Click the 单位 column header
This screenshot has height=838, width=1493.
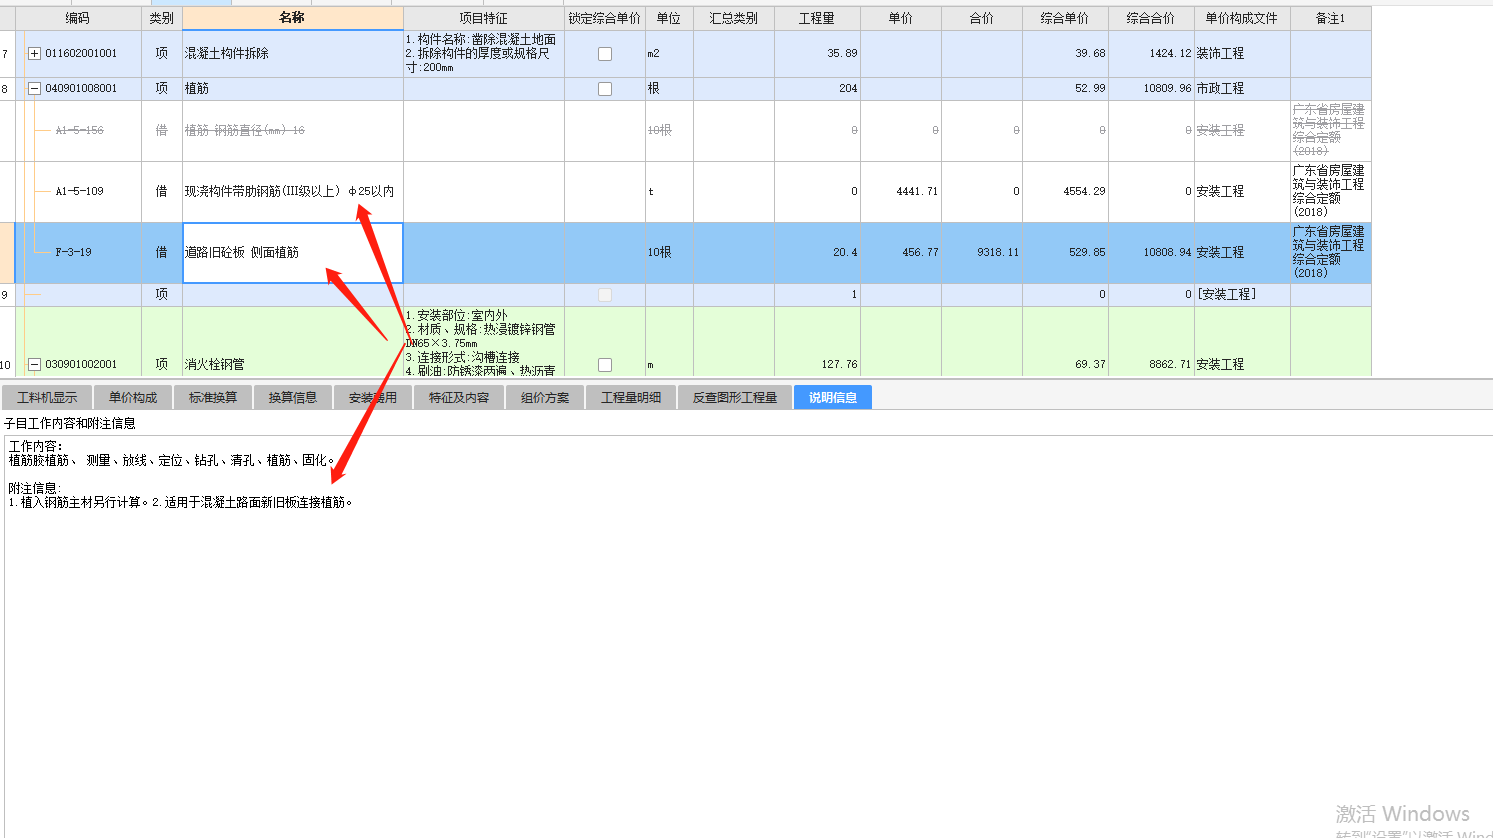pyautogui.click(x=669, y=18)
